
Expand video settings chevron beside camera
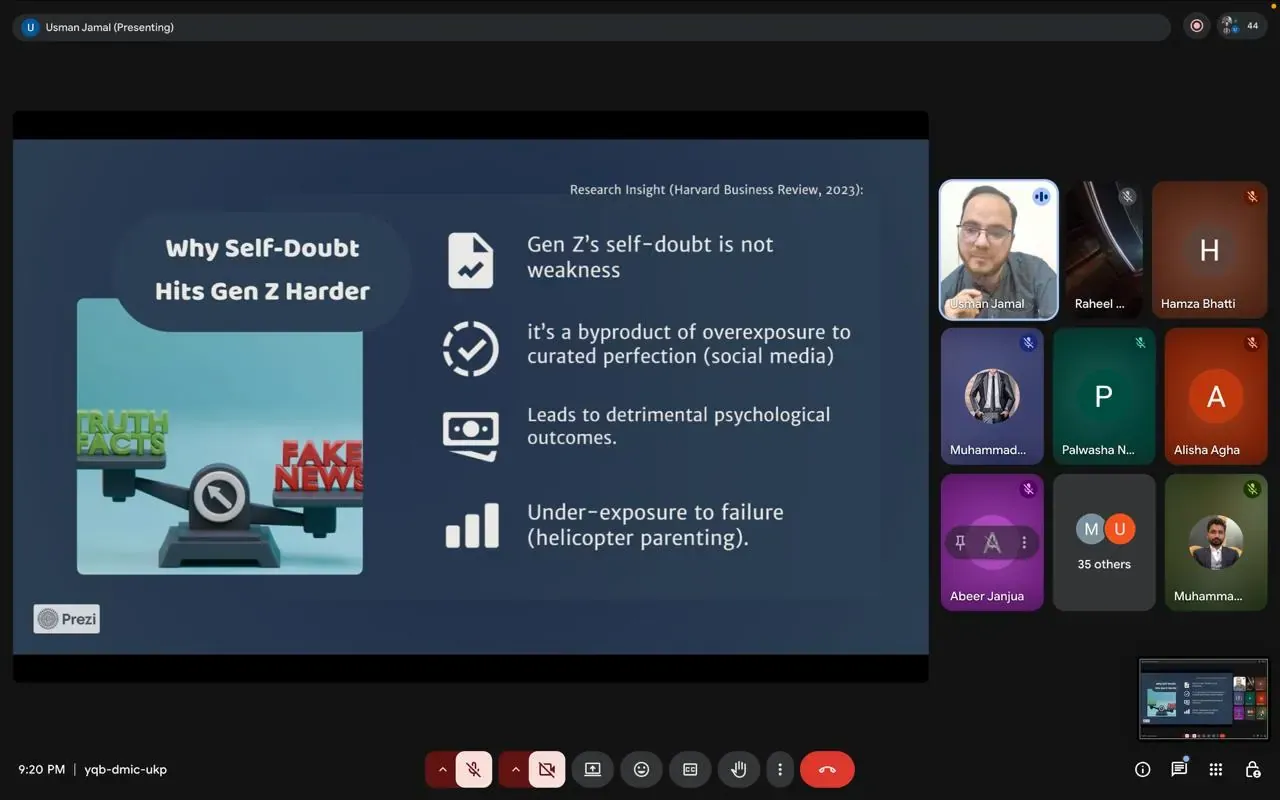pyautogui.click(x=515, y=769)
